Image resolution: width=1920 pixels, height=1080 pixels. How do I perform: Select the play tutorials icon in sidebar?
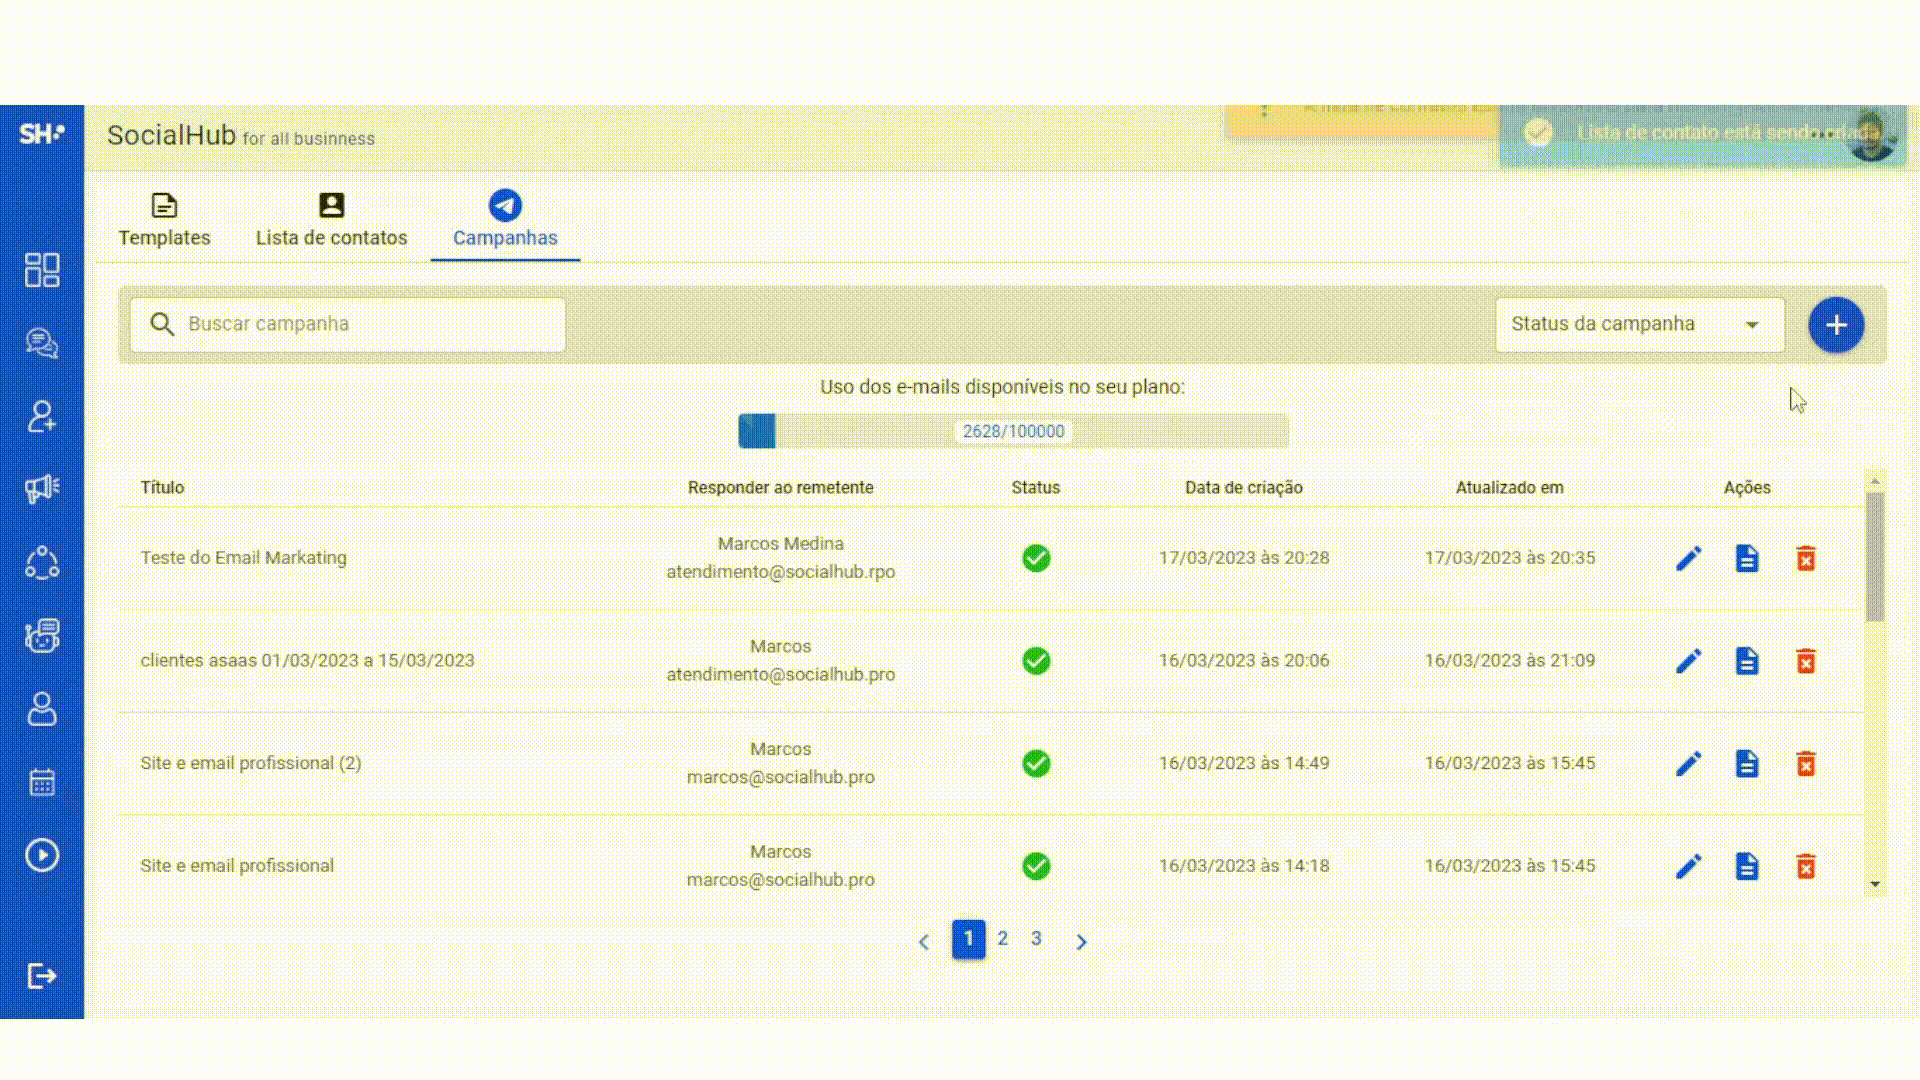[x=42, y=855]
